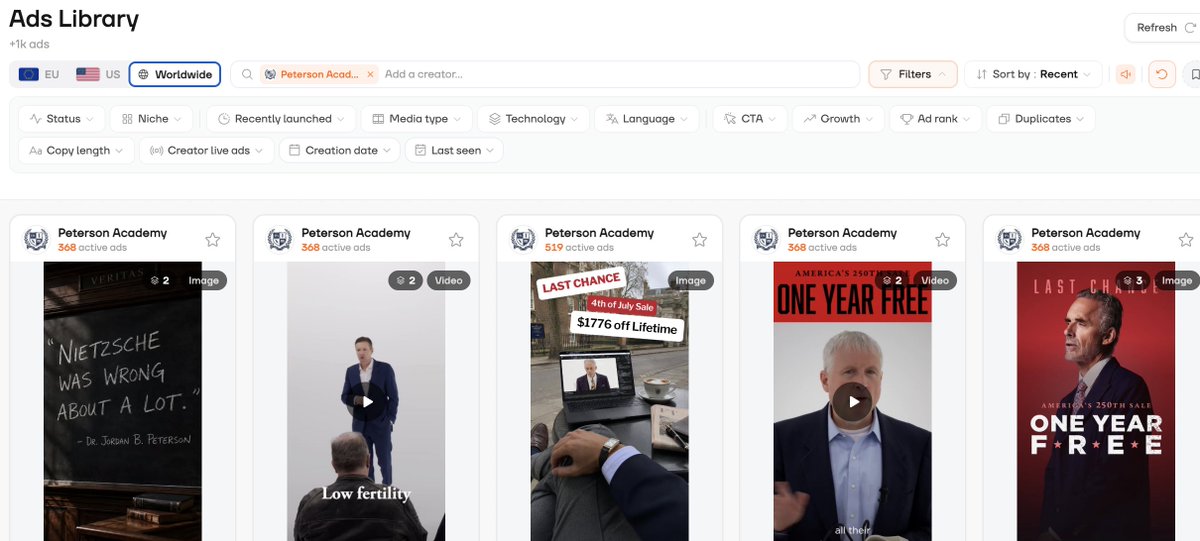Collapse the Filters panel
Image resolution: width=1200 pixels, height=541 pixels.
(x=912, y=74)
